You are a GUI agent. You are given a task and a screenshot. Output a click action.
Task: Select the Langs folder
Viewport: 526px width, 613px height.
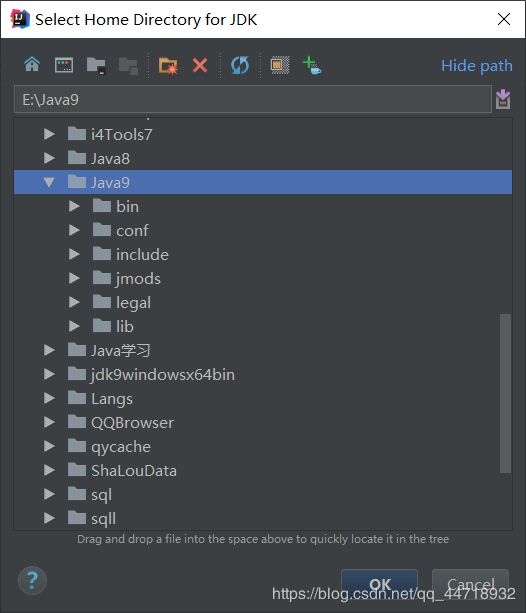pyautogui.click(x=263, y=398)
